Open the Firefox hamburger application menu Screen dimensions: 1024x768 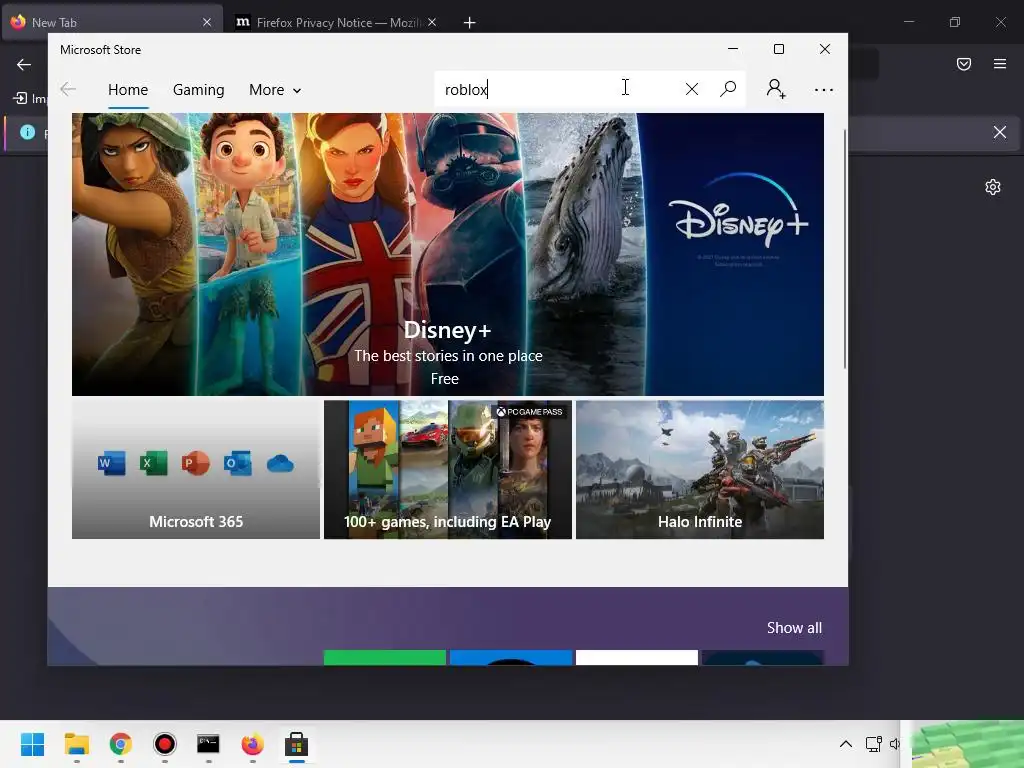click(1000, 64)
